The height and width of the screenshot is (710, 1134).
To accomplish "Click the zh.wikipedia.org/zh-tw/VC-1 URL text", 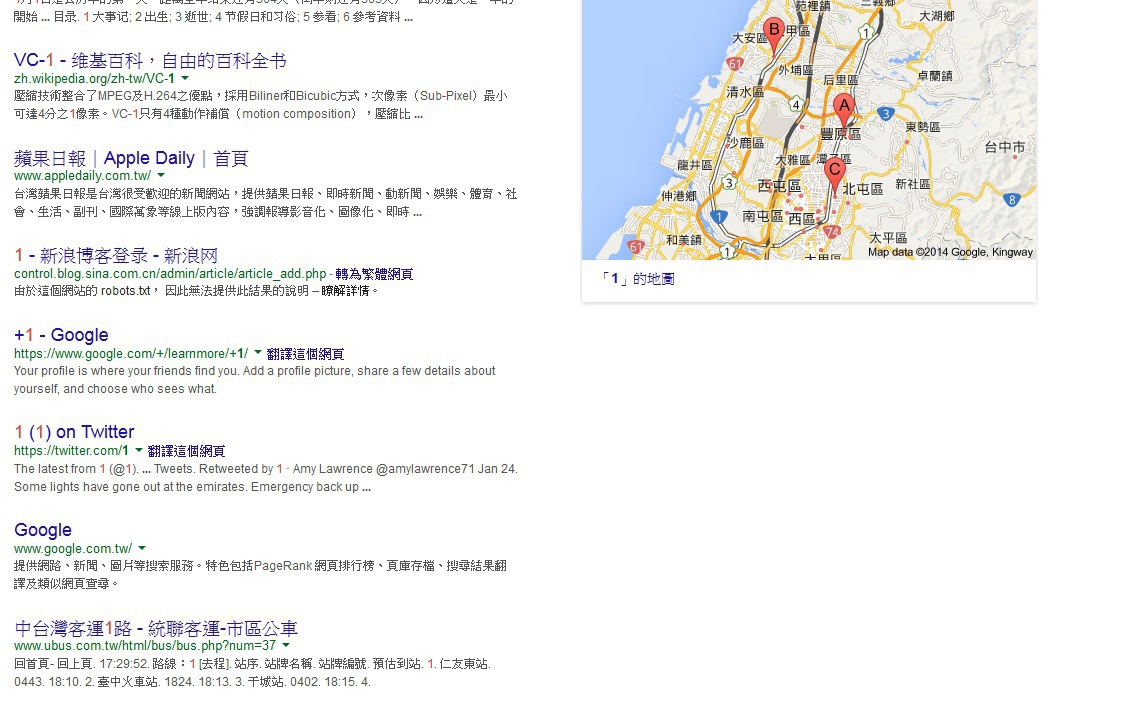I will 94,78.
